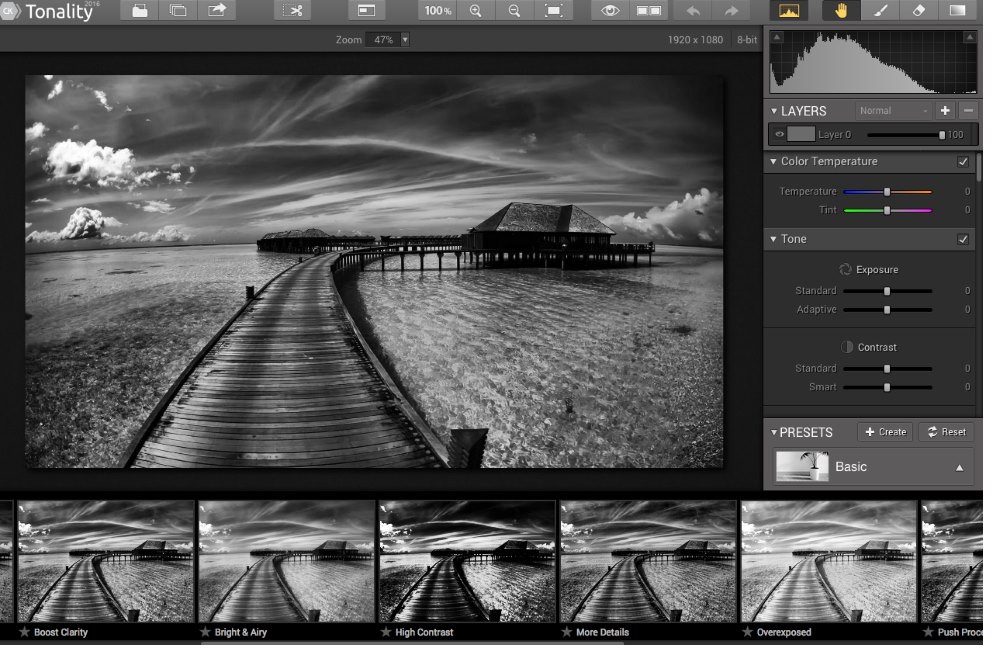Collapse the Tone section
The image size is (1000, 662).
tap(774, 239)
